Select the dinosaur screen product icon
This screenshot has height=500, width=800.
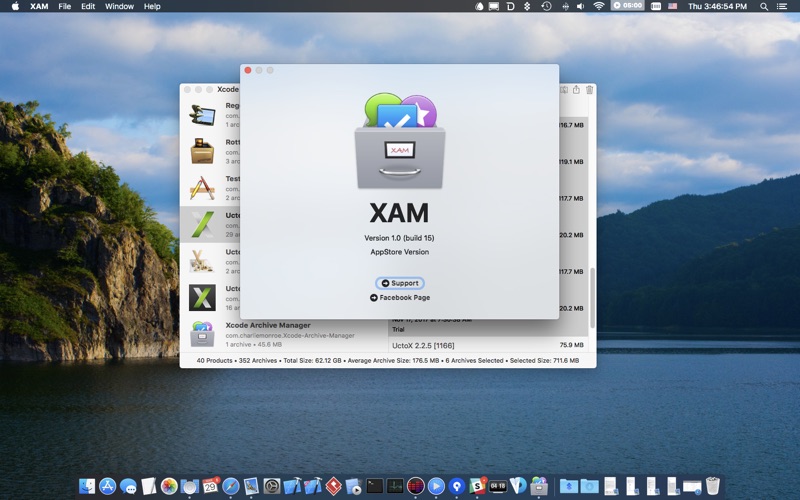point(203,114)
